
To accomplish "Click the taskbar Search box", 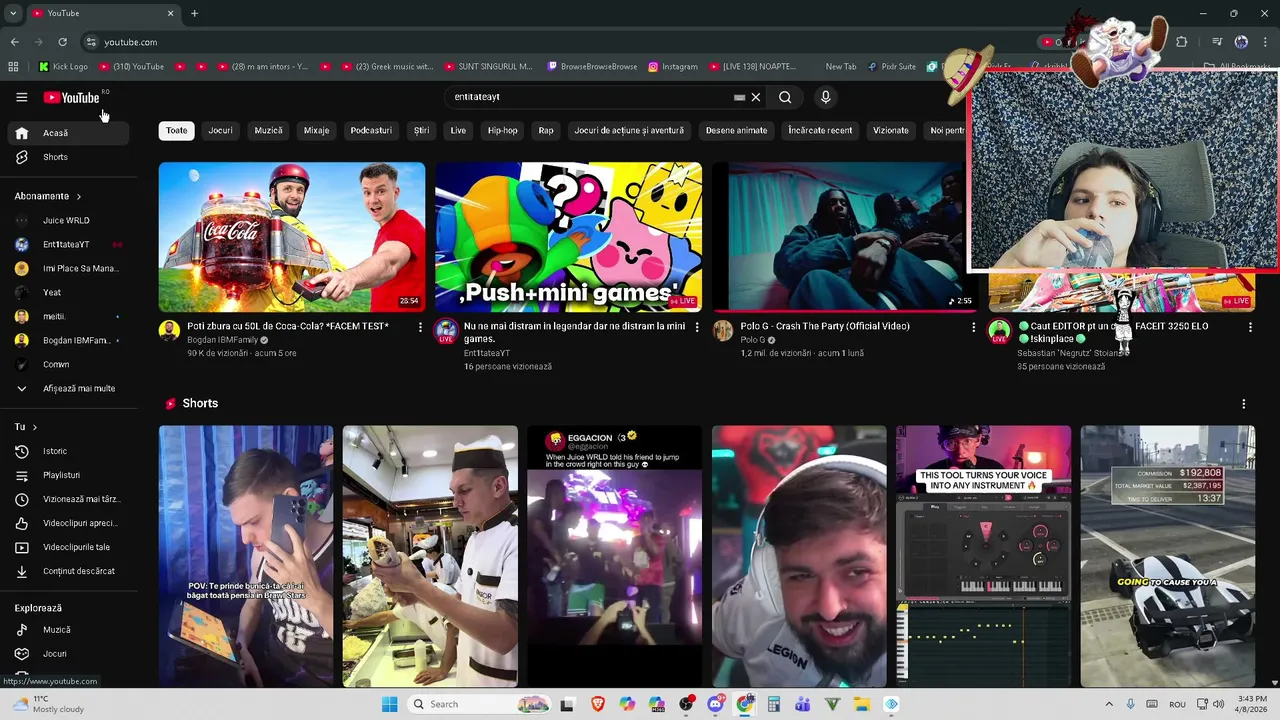I will click(480, 704).
